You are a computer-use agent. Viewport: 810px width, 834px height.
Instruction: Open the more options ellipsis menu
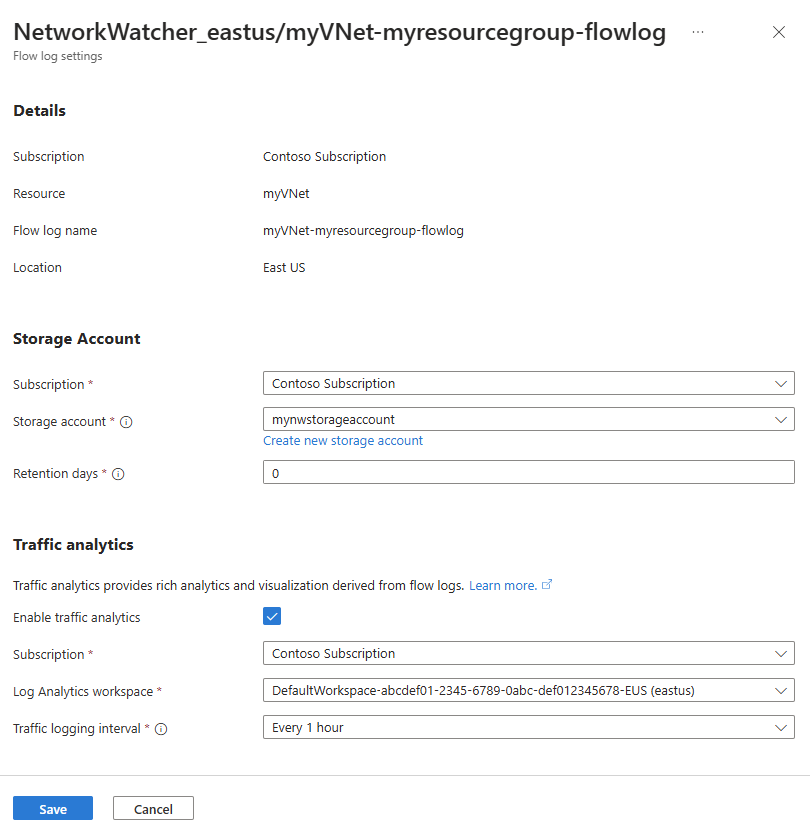point(698,32)
